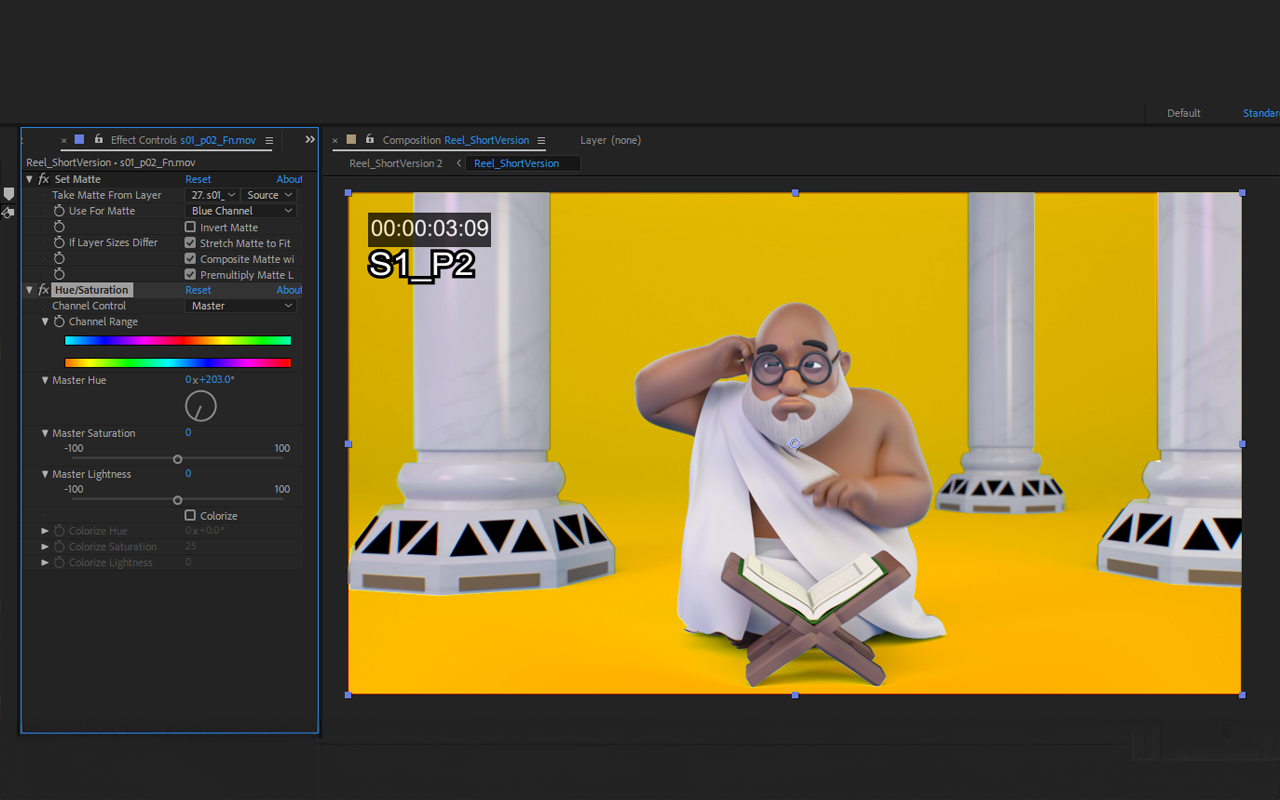The height and width of the screenshot is (800, 1280).
Task: Switch to the Layer (none) panel tab
Action: 610,140
